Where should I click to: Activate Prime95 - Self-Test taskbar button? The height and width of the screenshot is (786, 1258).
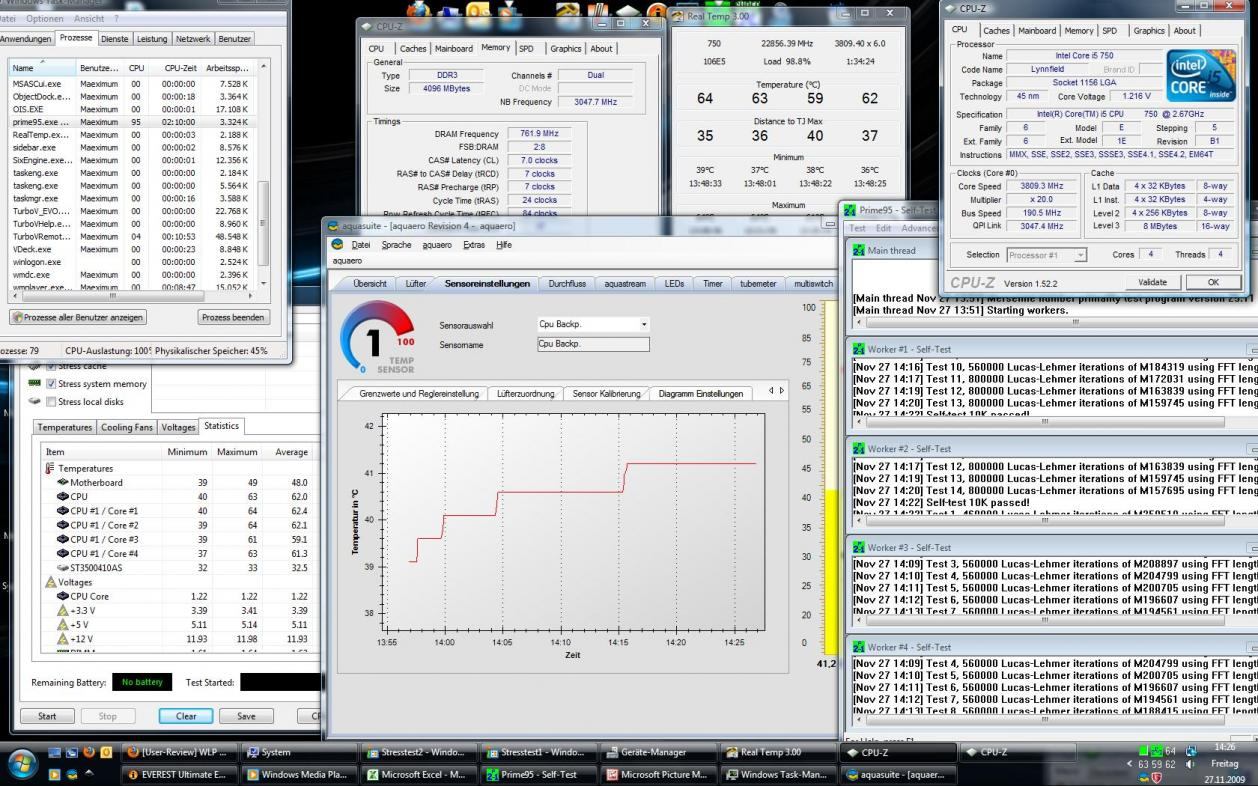538,774
